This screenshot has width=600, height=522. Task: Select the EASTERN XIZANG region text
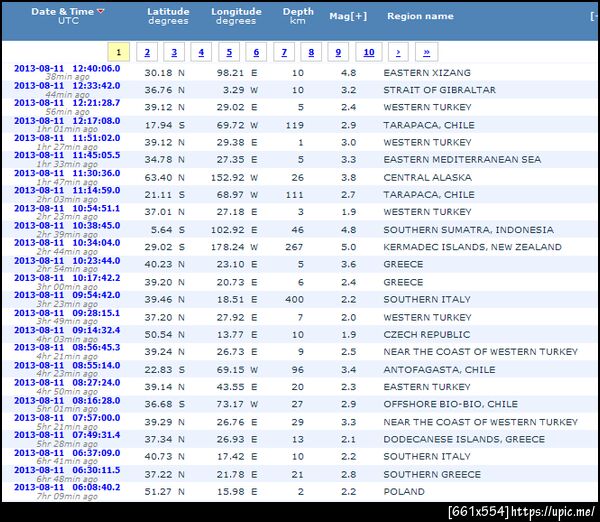coord(427,73)
